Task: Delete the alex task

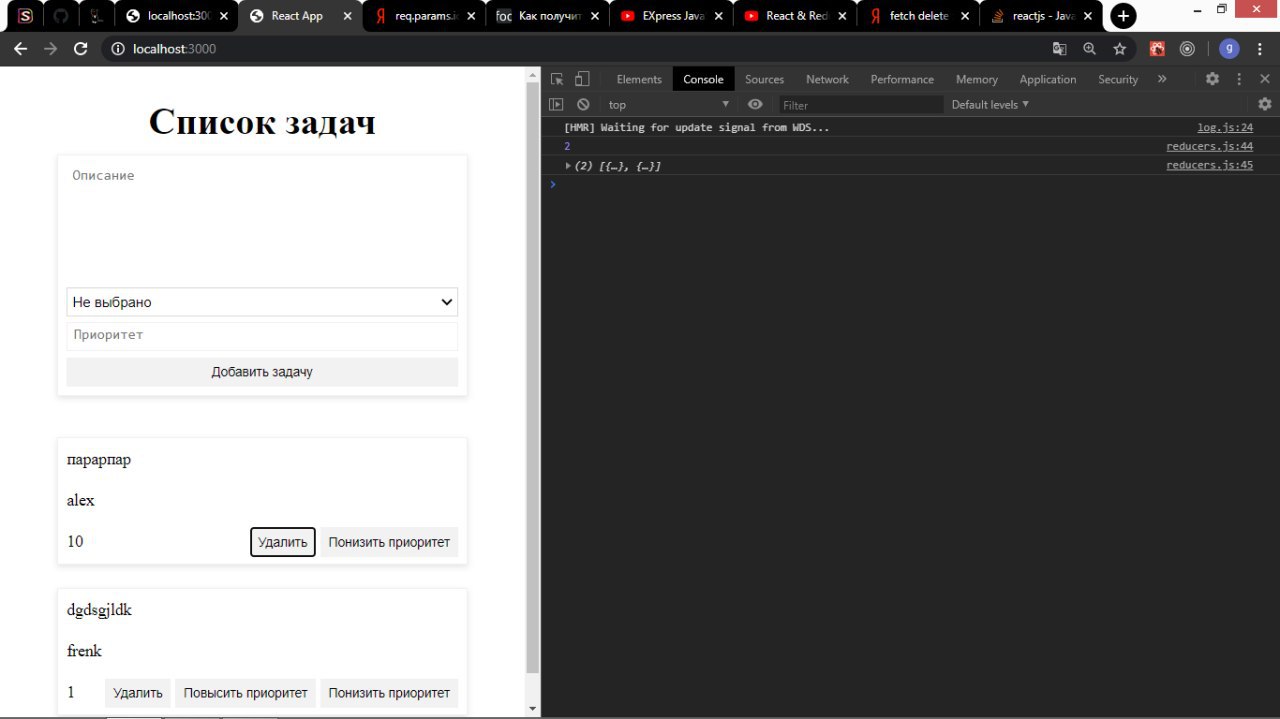Action: [283, 542]
